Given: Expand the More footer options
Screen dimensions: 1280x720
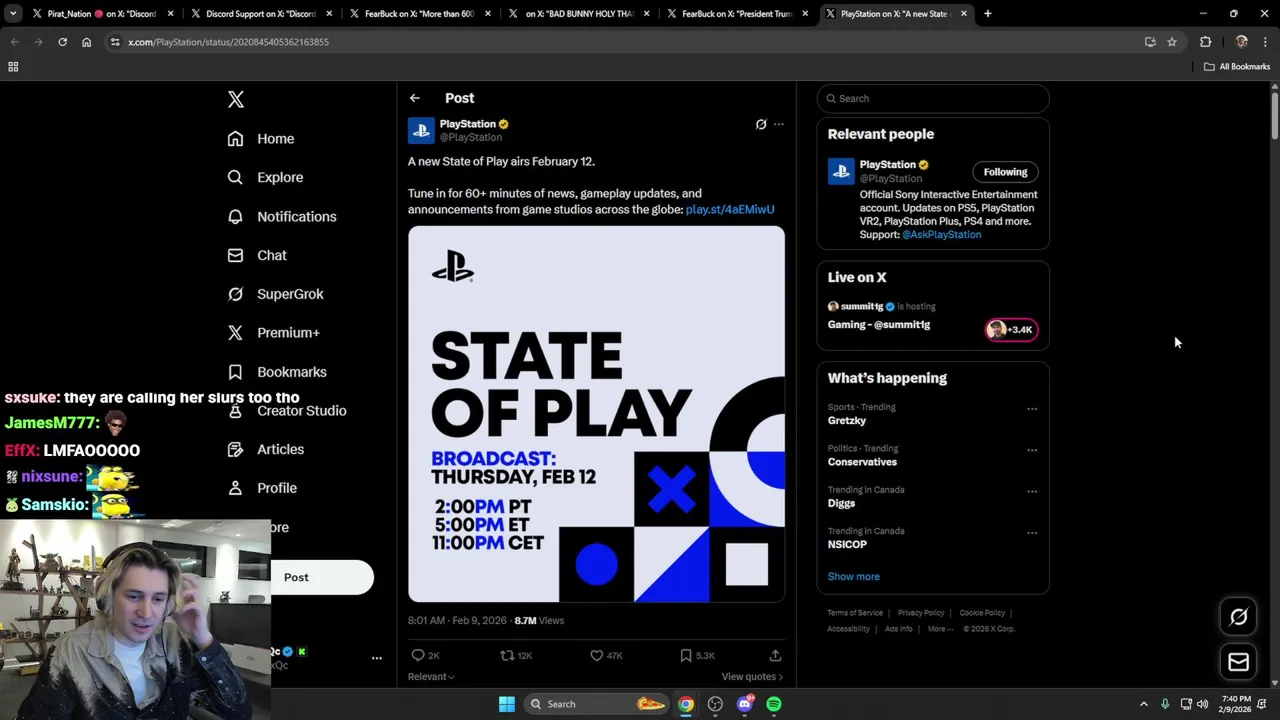Looking at the screenshot, I should pos(940,629).
